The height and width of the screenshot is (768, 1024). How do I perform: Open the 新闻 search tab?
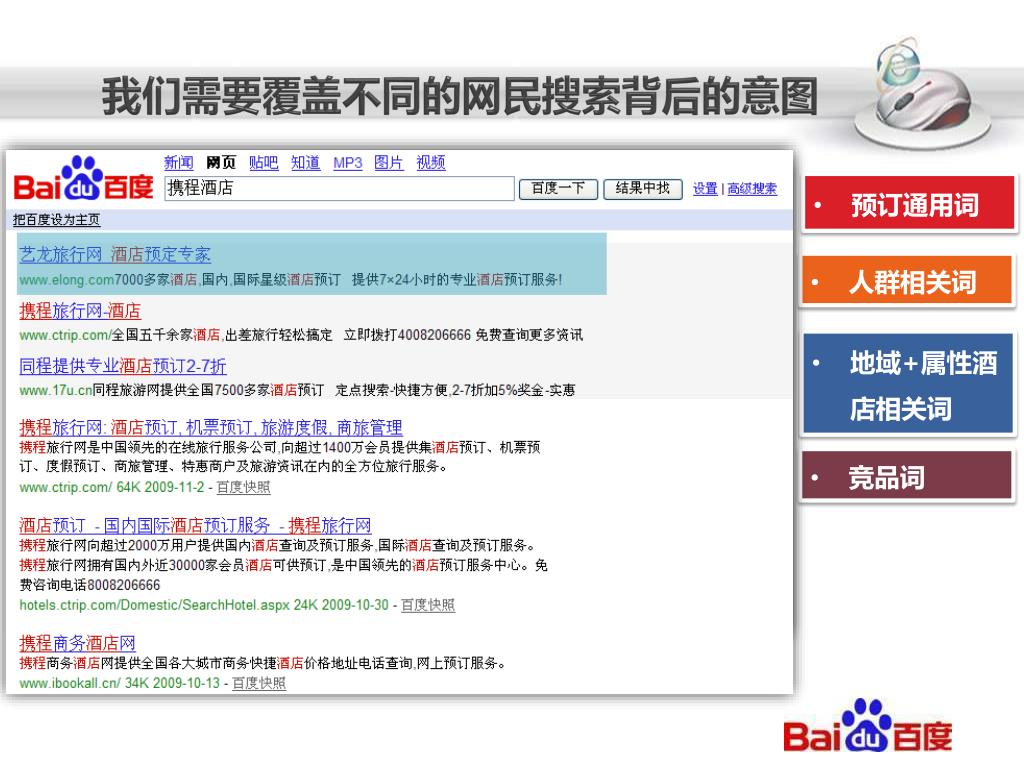tap(178, 163)
